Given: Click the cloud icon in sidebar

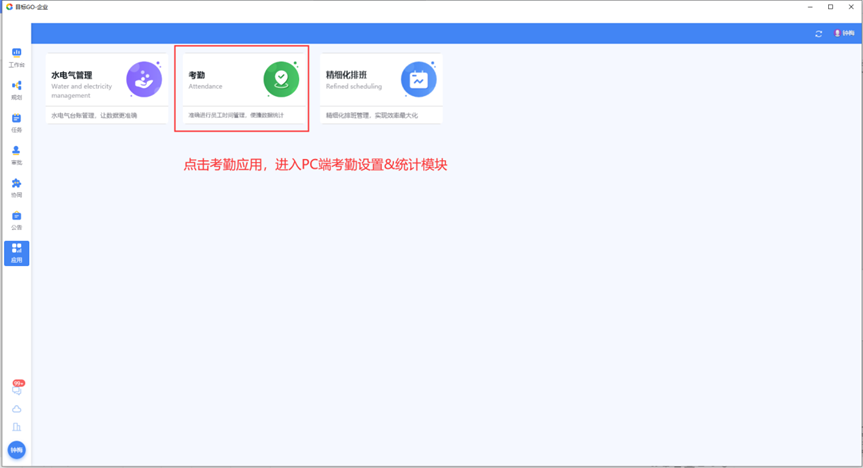Looking at the screenshot, I should 16,409.
